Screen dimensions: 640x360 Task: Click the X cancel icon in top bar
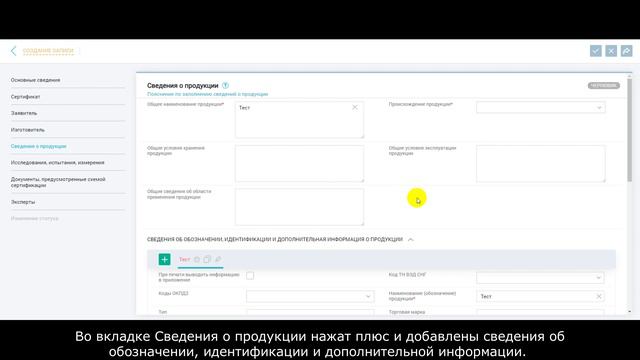[x=611, y=51]
